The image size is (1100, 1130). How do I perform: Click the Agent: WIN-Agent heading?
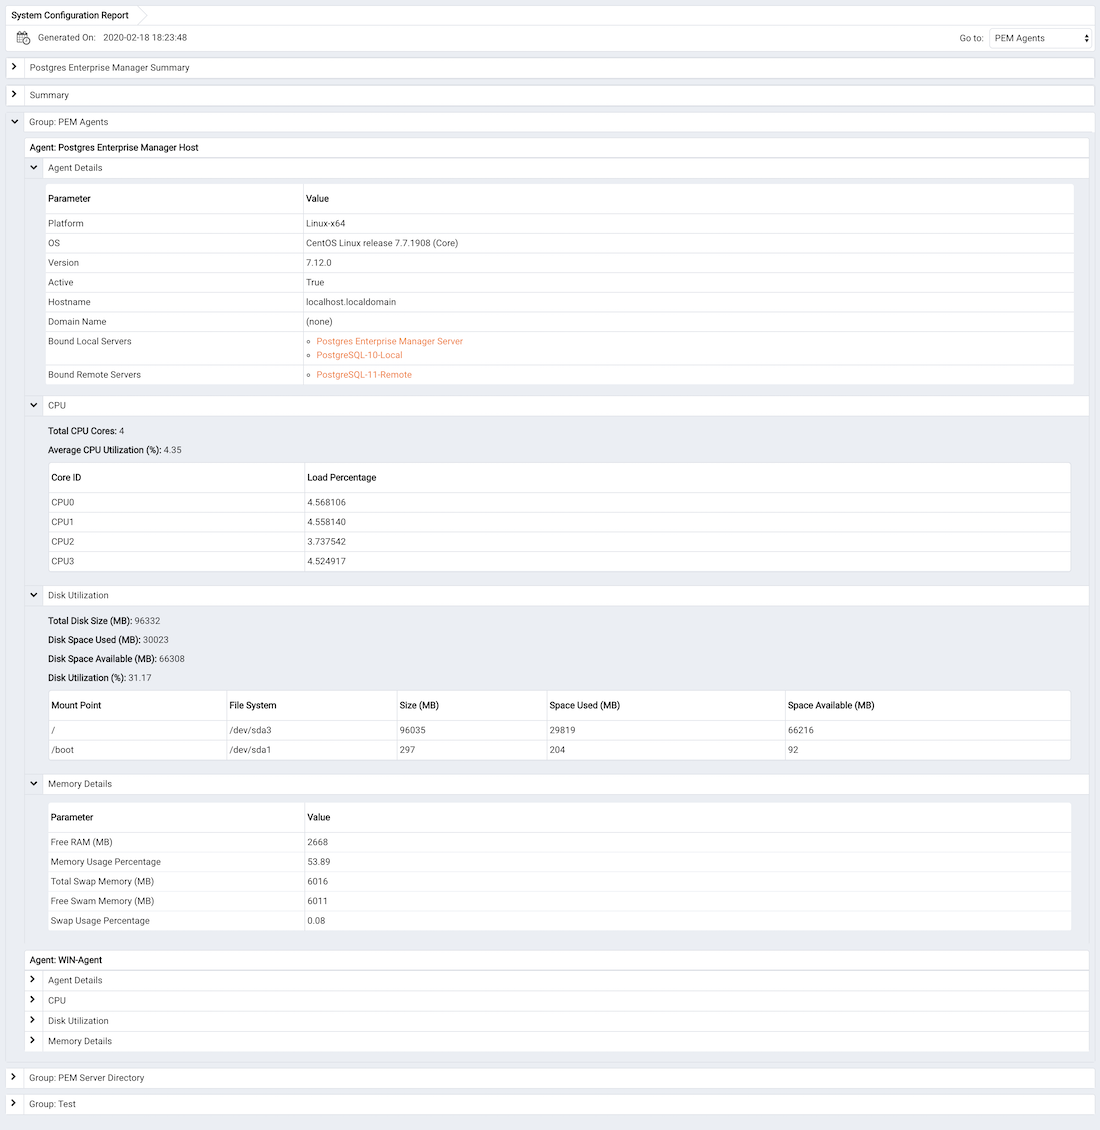66,960
